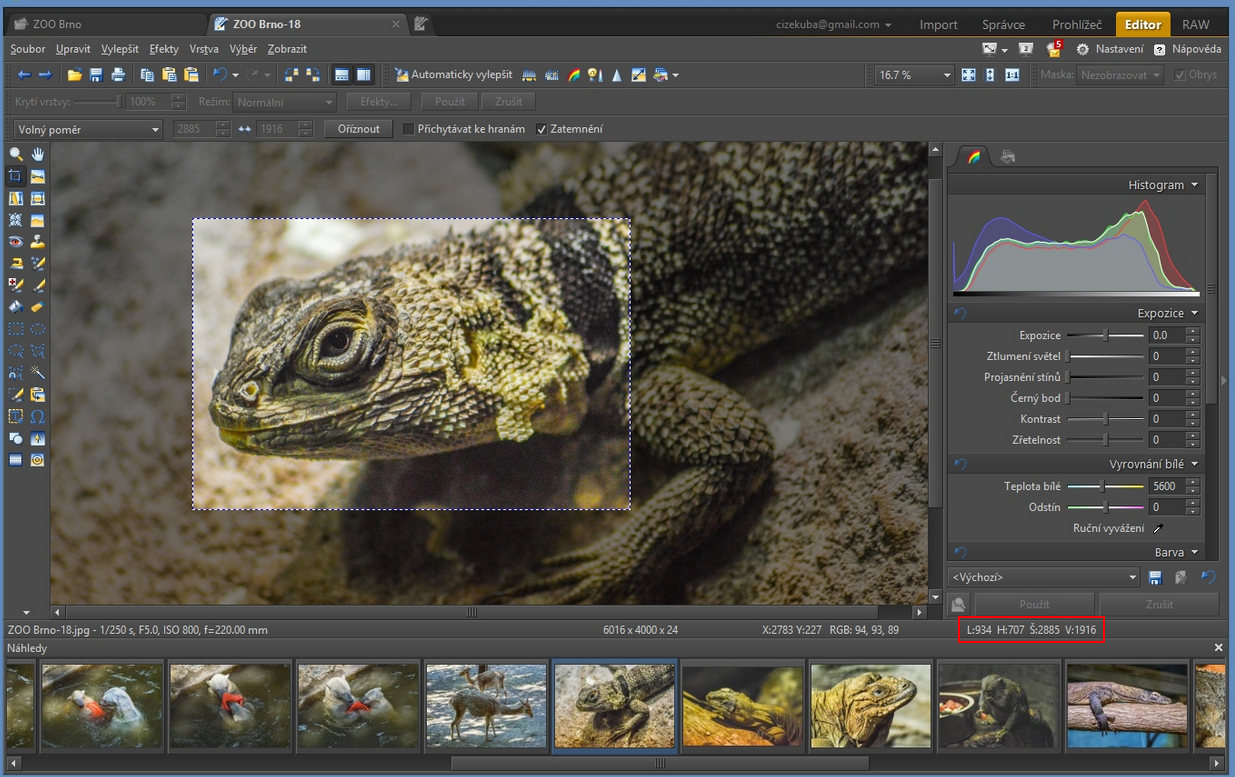Click the Kontrast slider handle
The width and height of the screenshot is (1235, 777).
pos(1105,419)
